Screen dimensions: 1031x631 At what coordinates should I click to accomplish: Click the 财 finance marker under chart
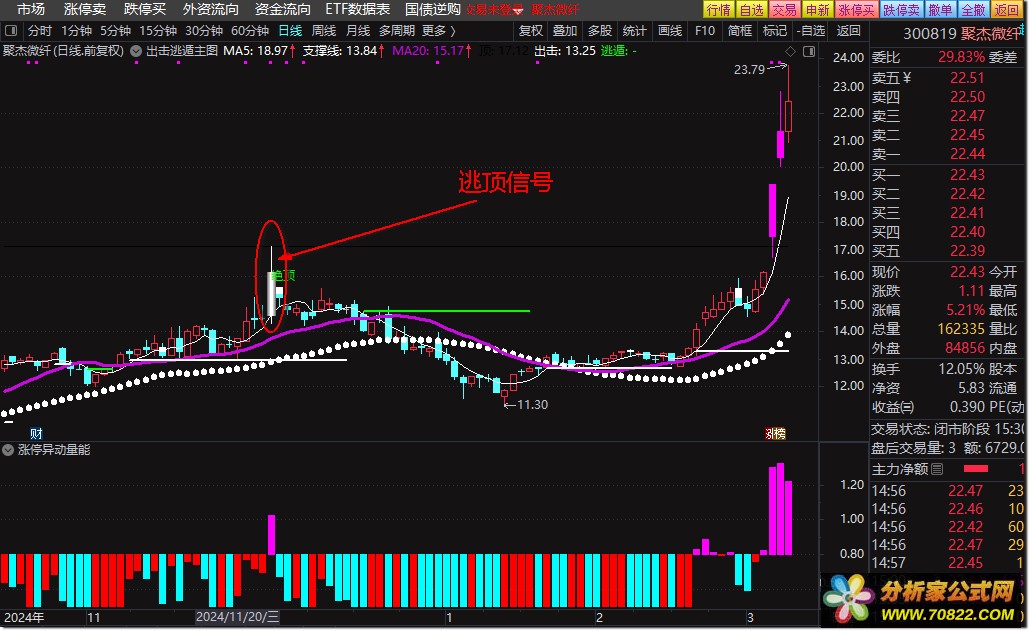coord(36,433)
